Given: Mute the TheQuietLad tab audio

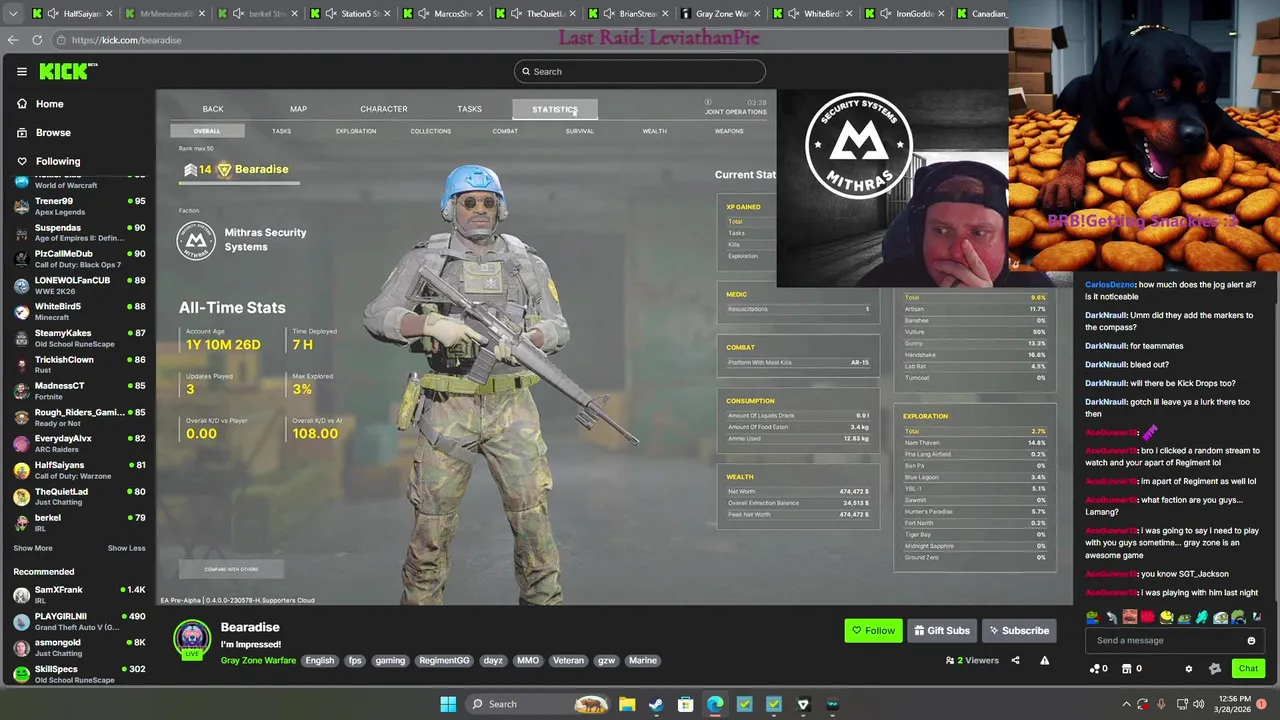Looking at the screenshot, I should (x=517, y=14).
